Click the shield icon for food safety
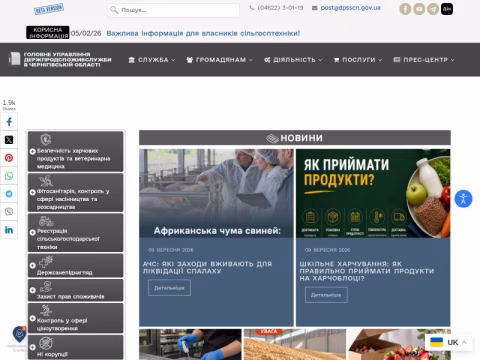The height and width of the screenshot is (360, 480). click(x=46, y=139)
